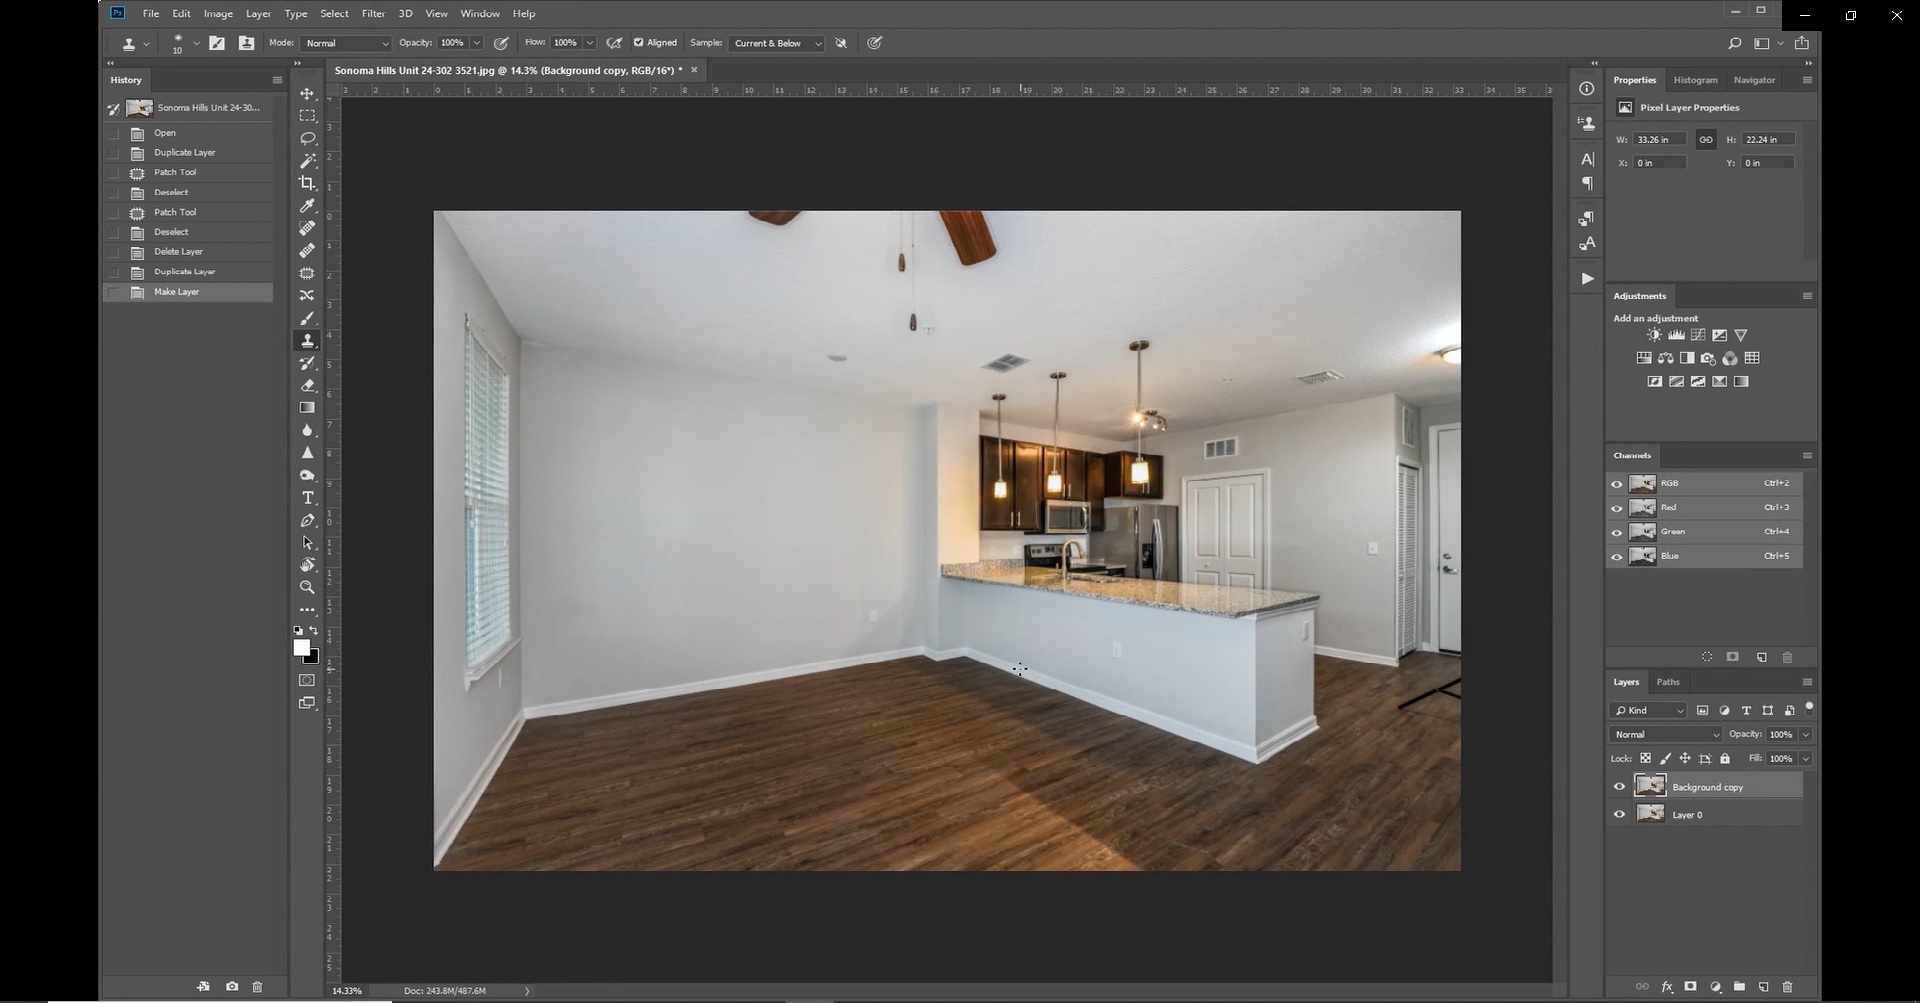Select the Open history state
The width and height of the screenshot is (1920, 1003).
point(188,133)
